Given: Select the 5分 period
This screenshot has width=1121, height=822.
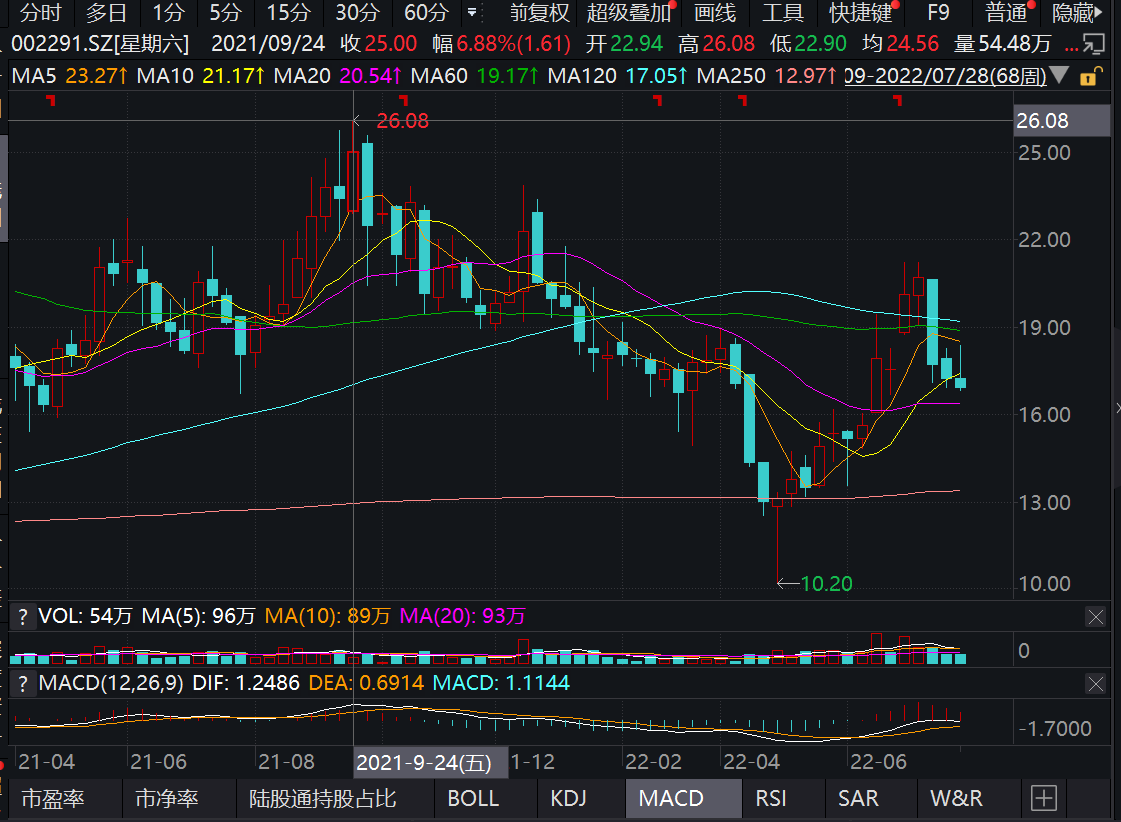Looking at the screenshot, I should pos(225,12).
